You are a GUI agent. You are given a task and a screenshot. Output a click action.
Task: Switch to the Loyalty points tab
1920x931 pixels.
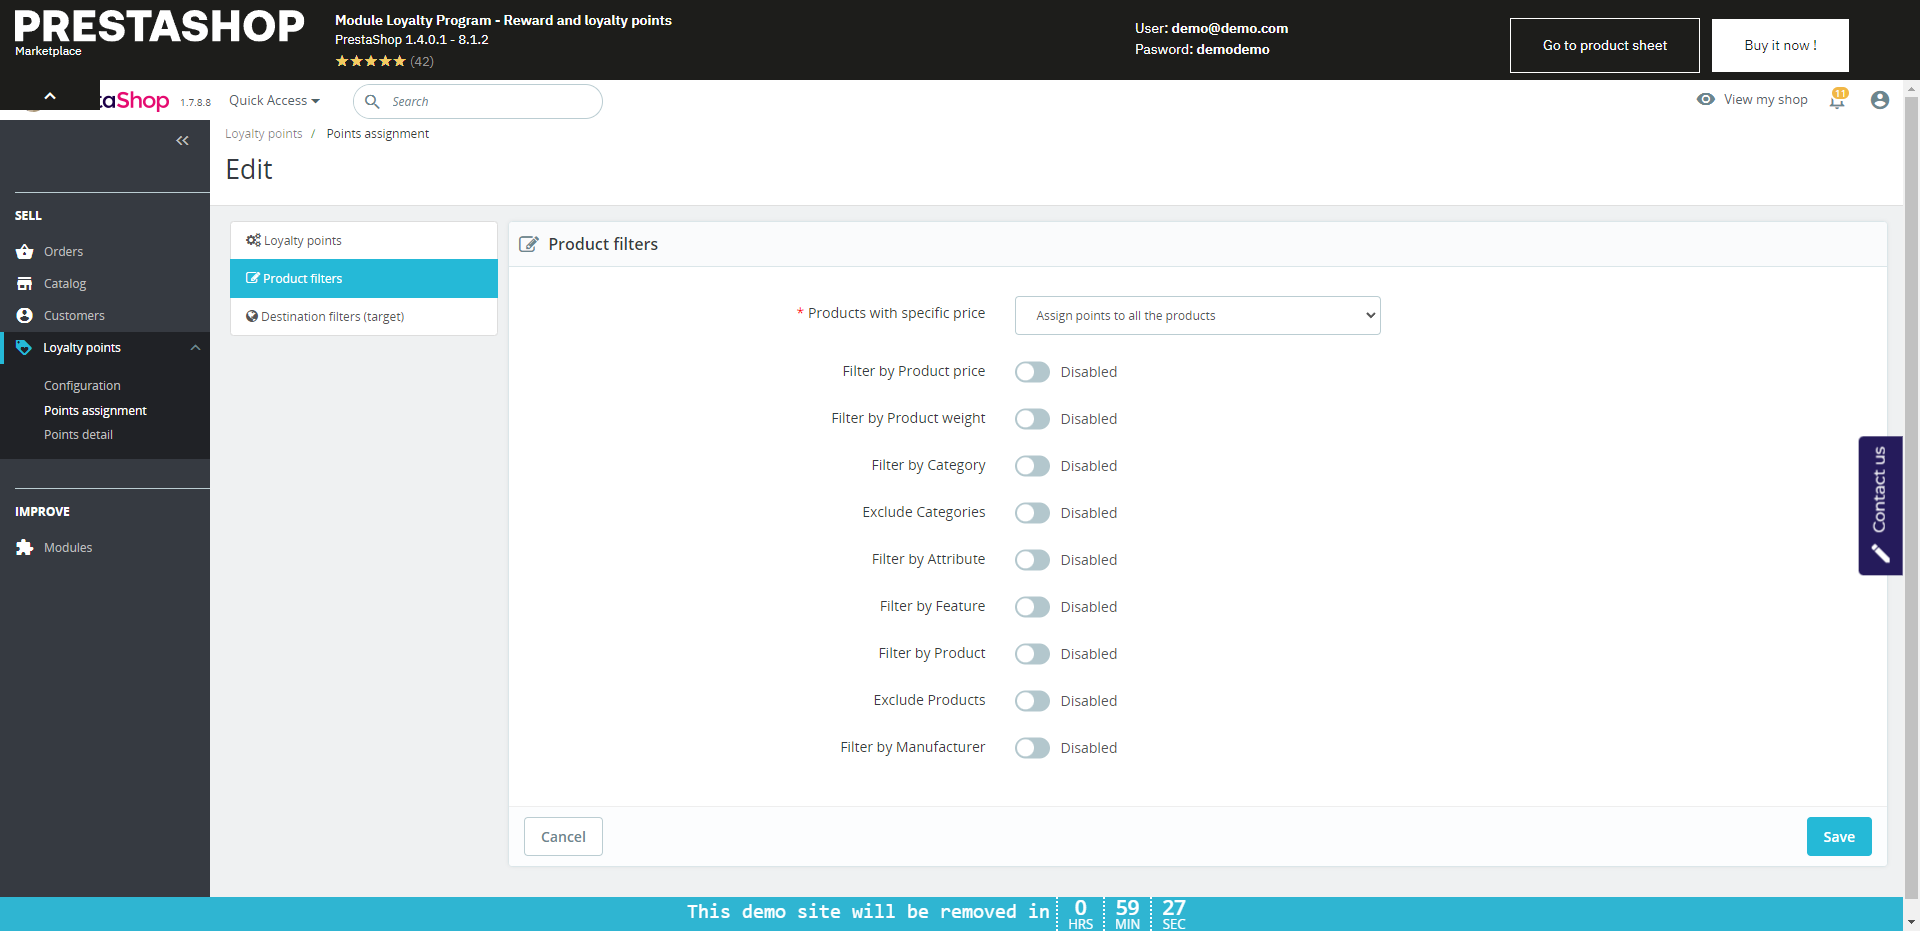(x=364, y=241)
